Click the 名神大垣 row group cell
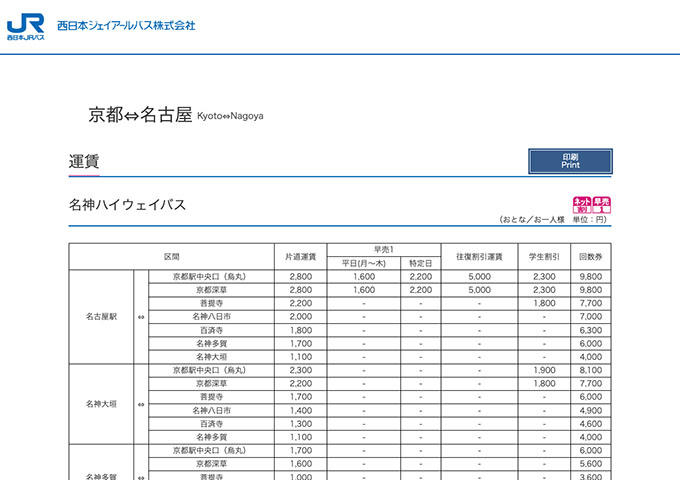Viewport: 680px width, 480px height. (101, 404)
